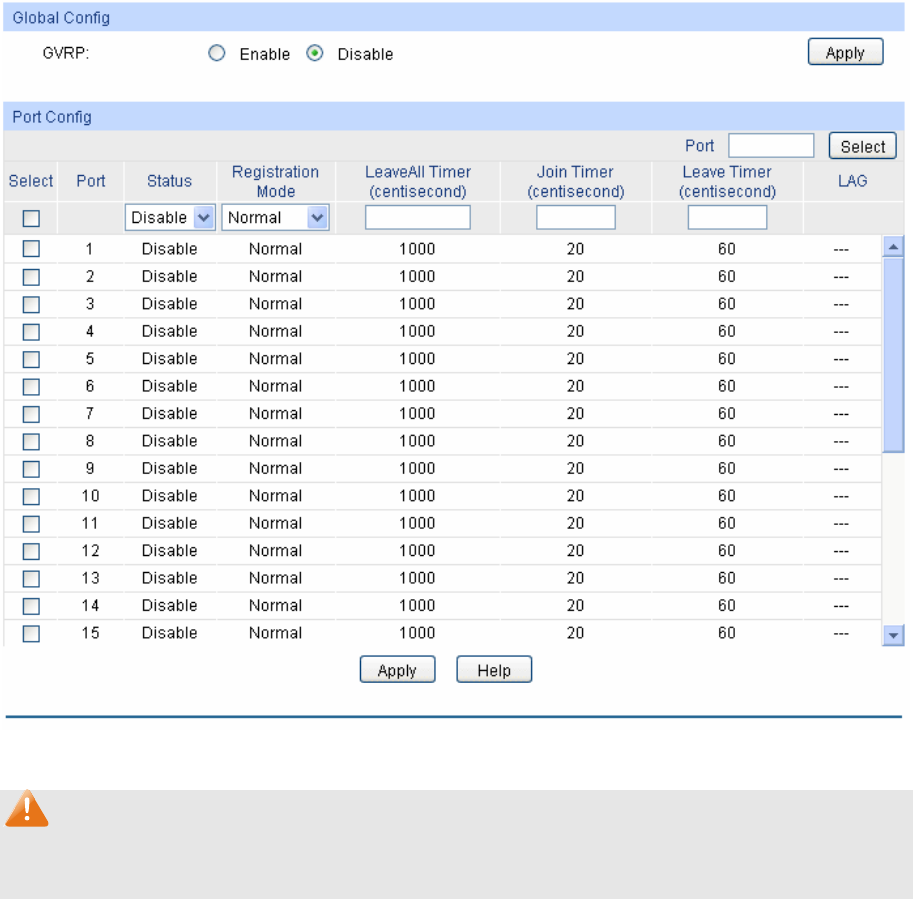
Task: Select the GVRP Disable radio button
Action: pos(314,54)
